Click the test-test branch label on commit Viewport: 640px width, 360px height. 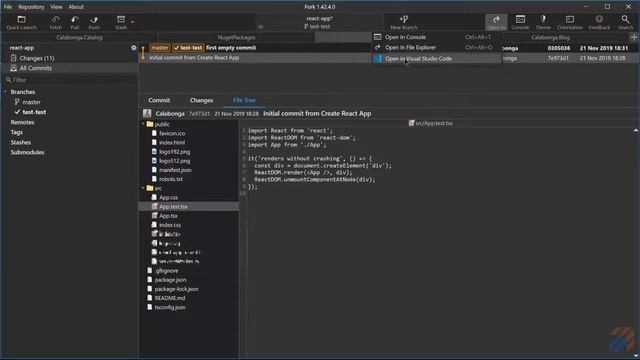[x=188, y=48]
